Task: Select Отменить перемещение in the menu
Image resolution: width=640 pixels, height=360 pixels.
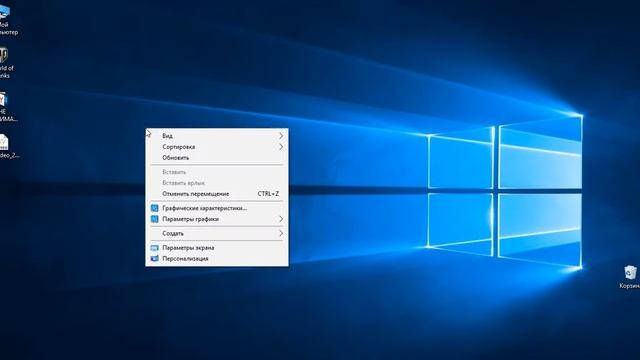Action: point(217,194)
